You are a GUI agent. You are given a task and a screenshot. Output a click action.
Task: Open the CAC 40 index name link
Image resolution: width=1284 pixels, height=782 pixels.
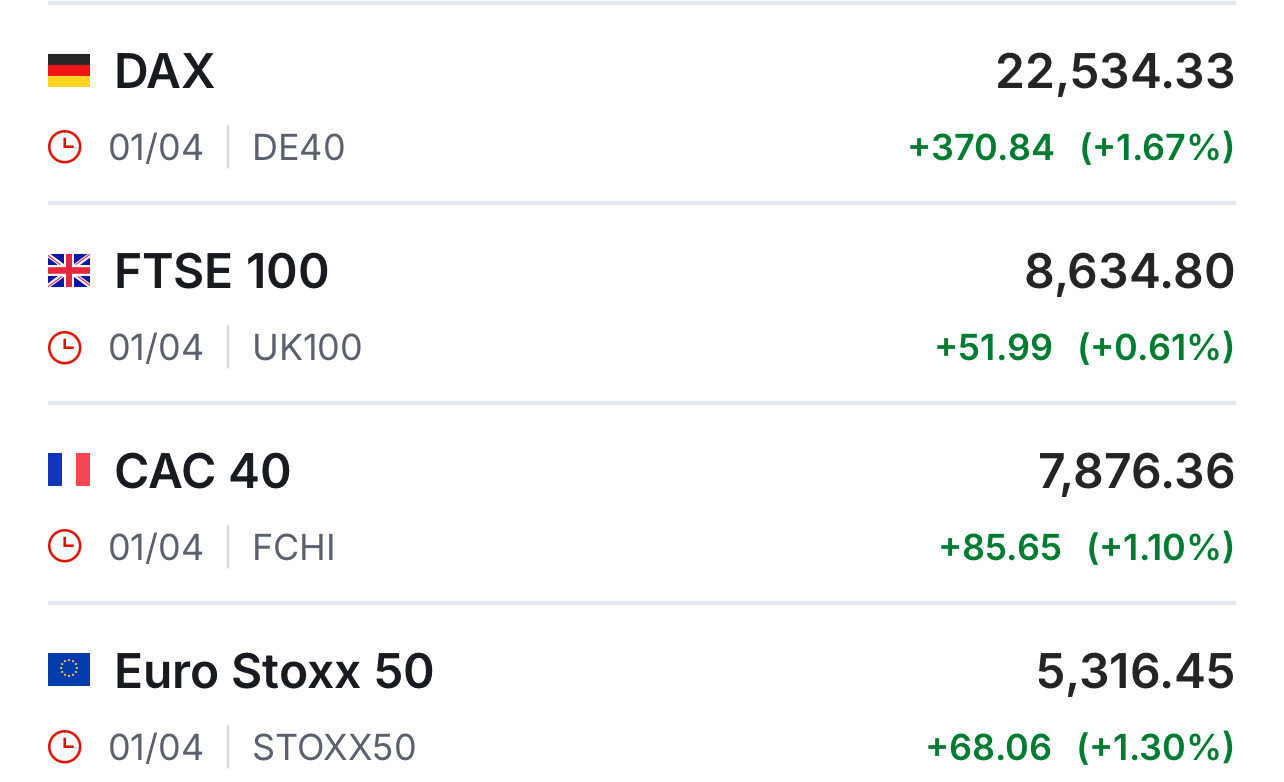click(x=202, y=471)
